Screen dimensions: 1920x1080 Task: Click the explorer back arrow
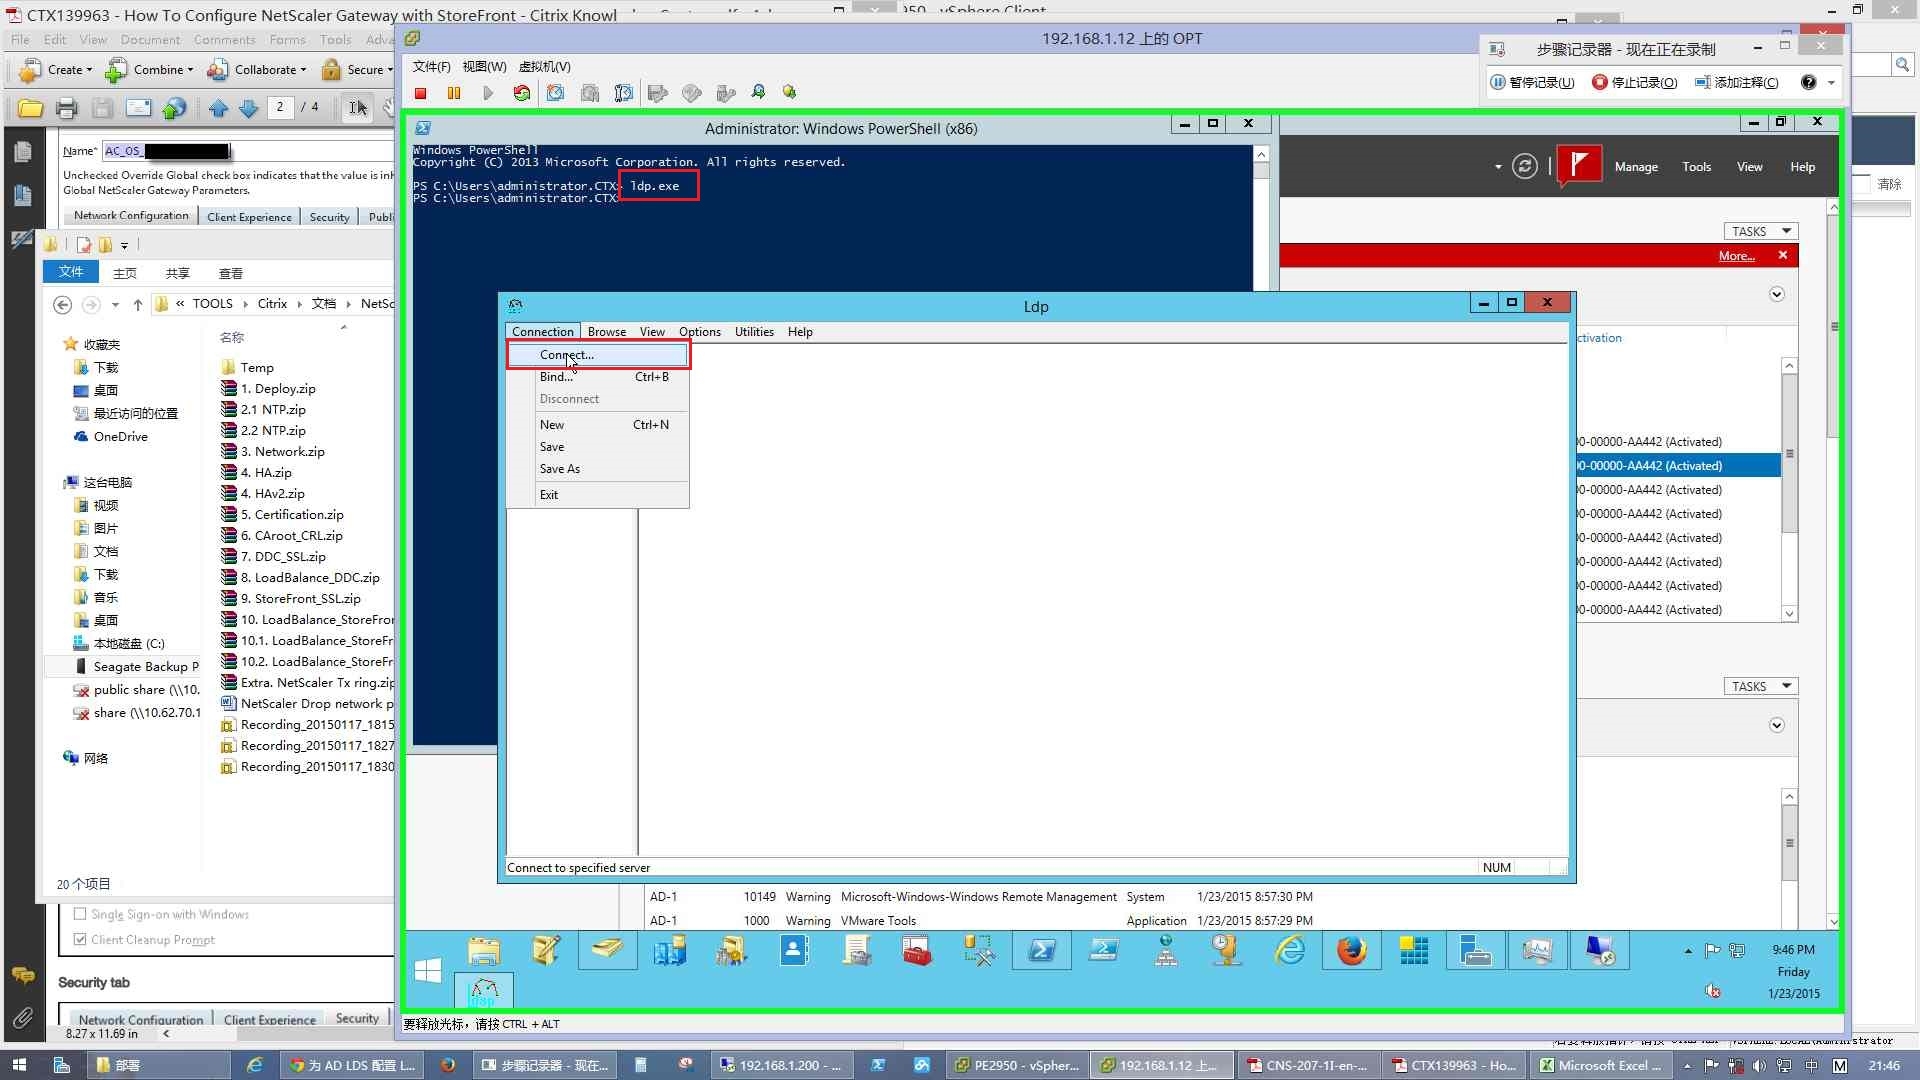click(x=62, y=305)
